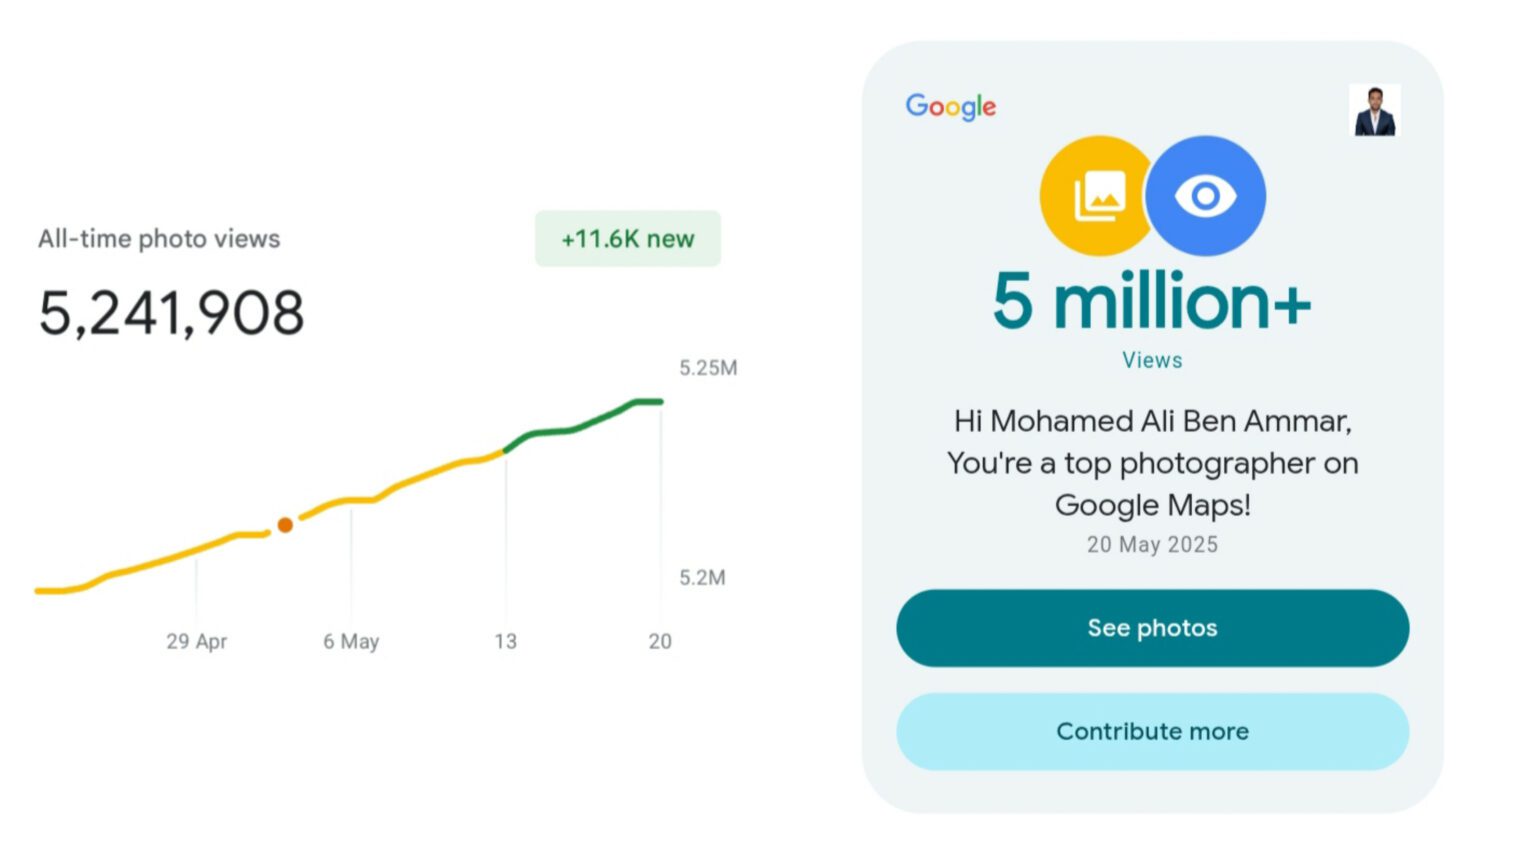Click the orange dot on the chart
This screenshot has height=864, width=1536.
285,525
